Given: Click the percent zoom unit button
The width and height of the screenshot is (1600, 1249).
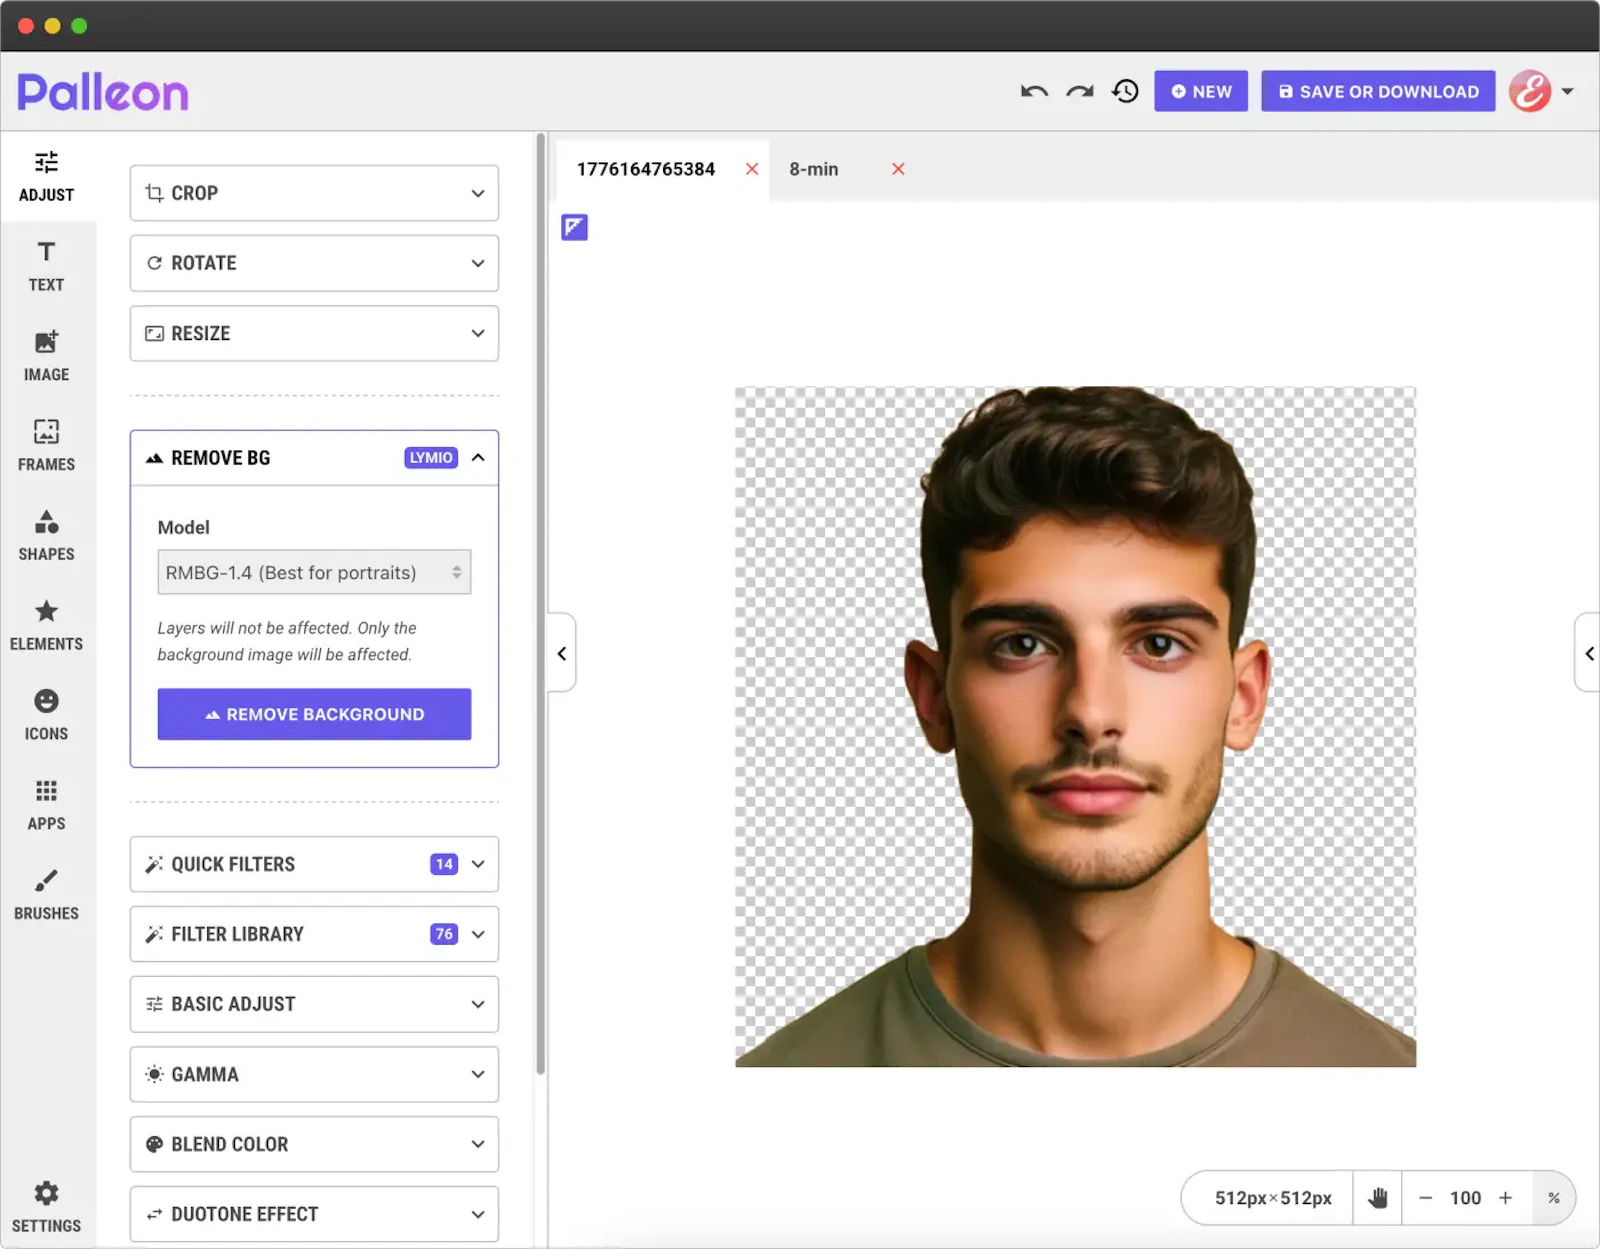Looking at the screenshot, I should (x=1554, y=1198).
